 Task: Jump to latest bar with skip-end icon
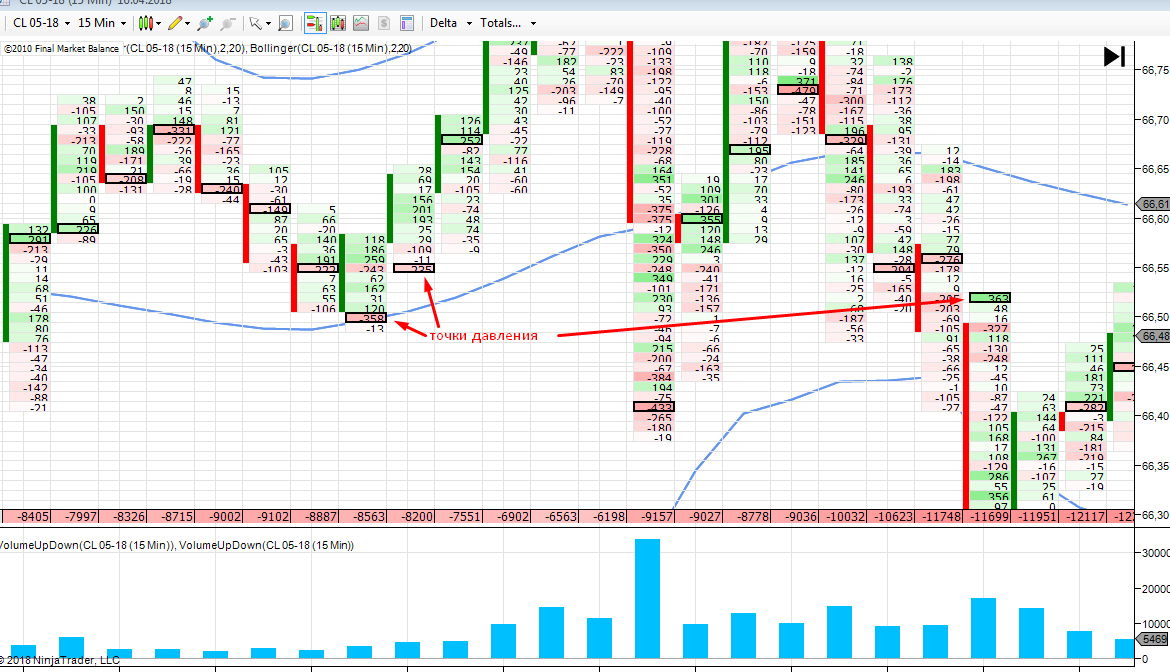[1114, 57]
